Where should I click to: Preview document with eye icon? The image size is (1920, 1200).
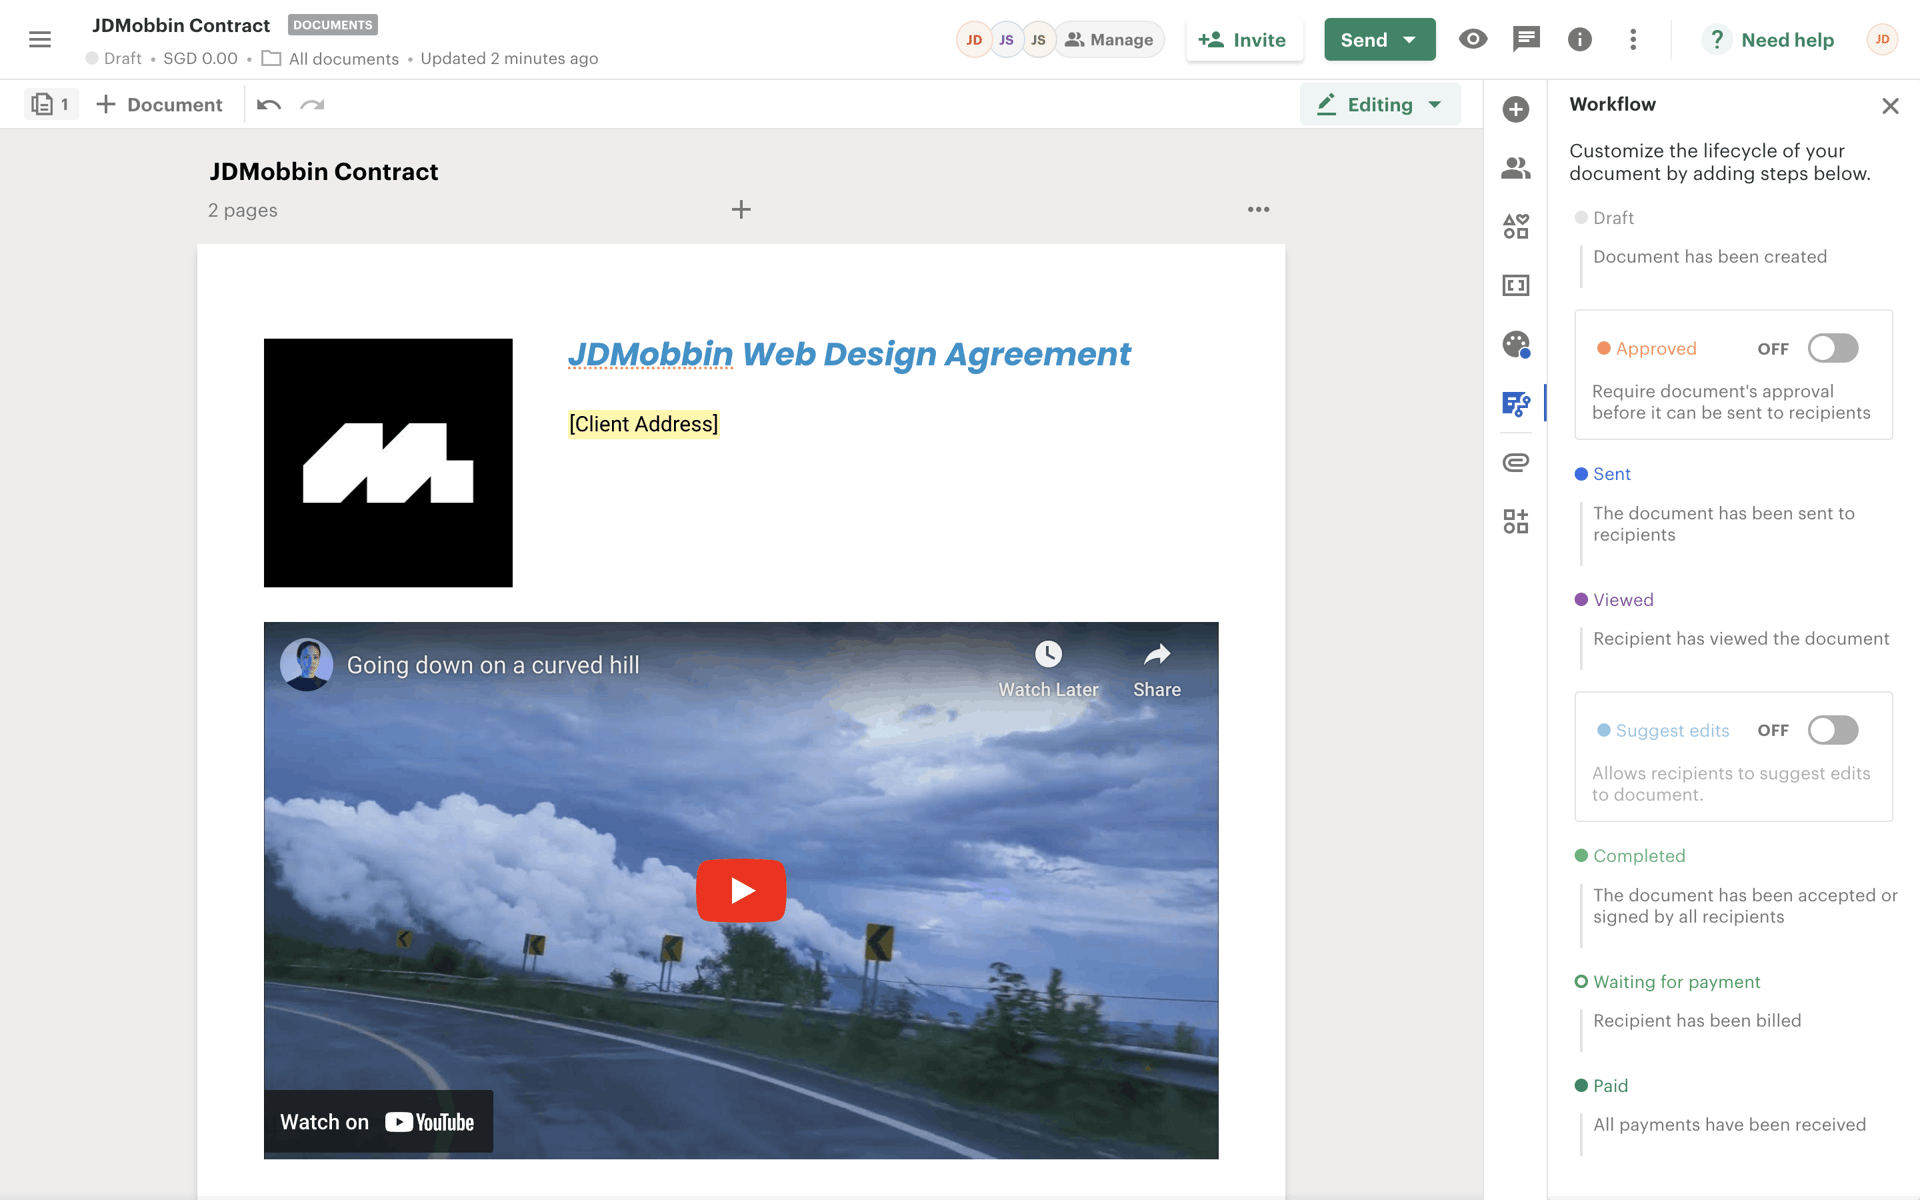(x=1473, y=39)
